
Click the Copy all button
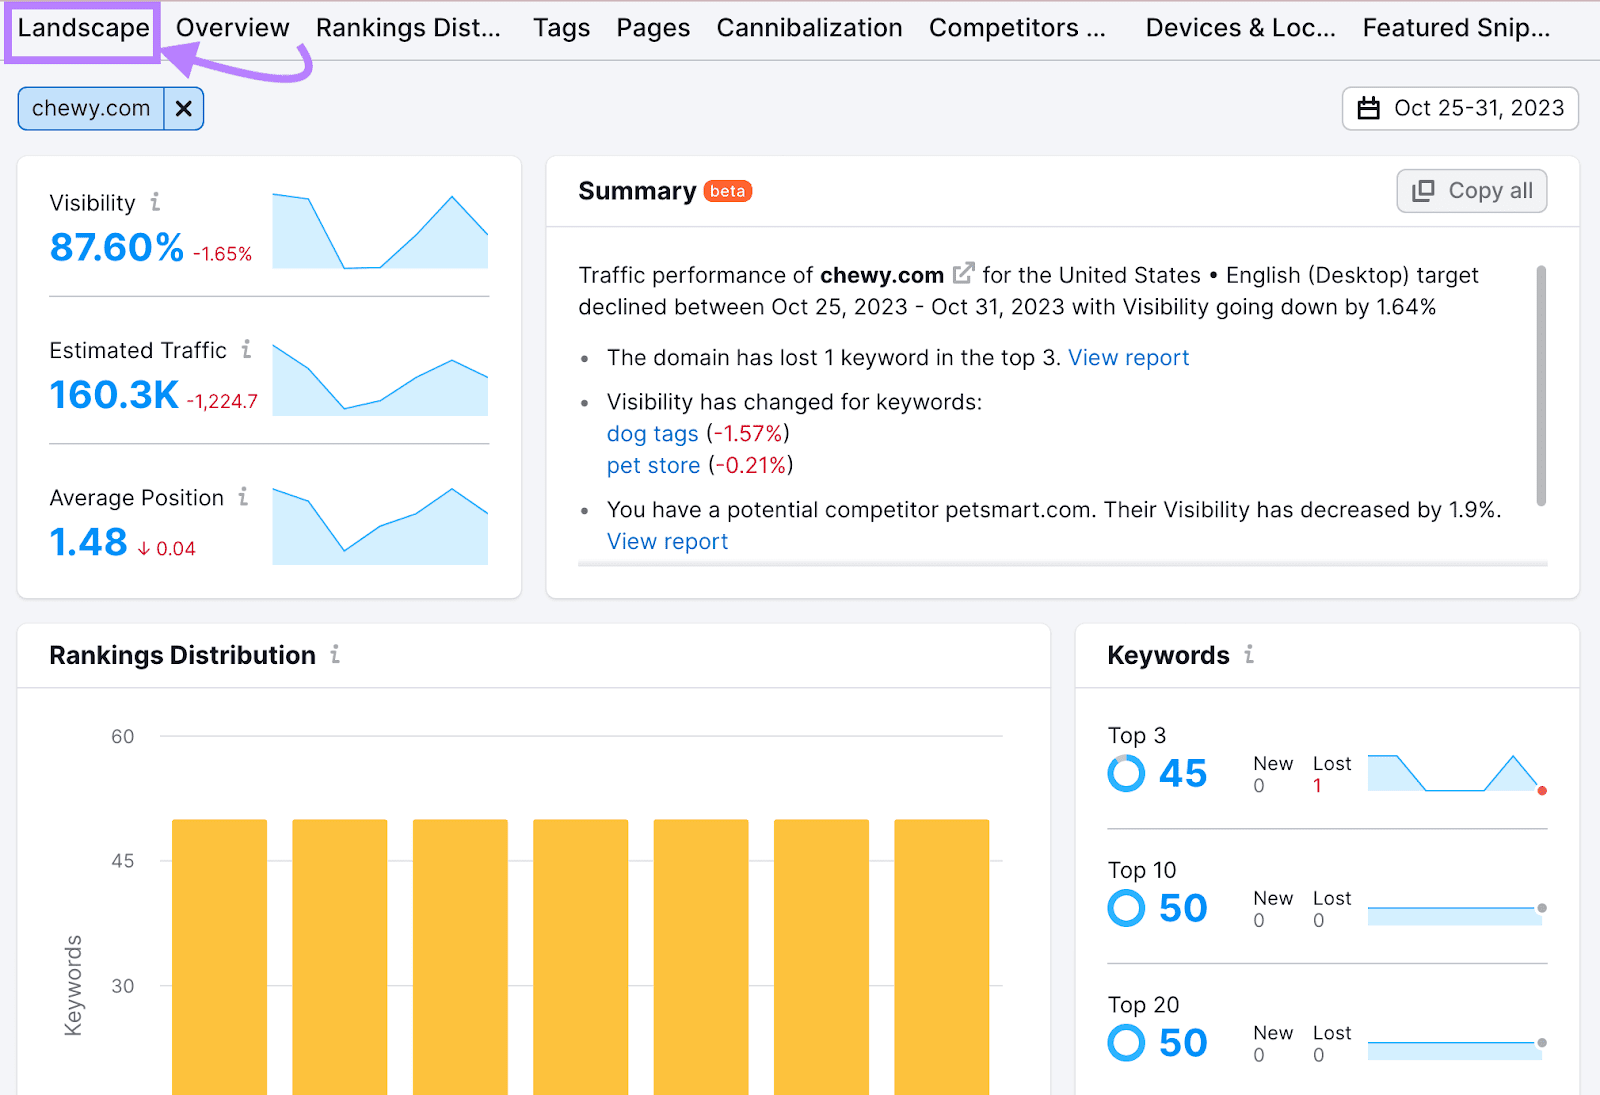(x=1471, y=191)
